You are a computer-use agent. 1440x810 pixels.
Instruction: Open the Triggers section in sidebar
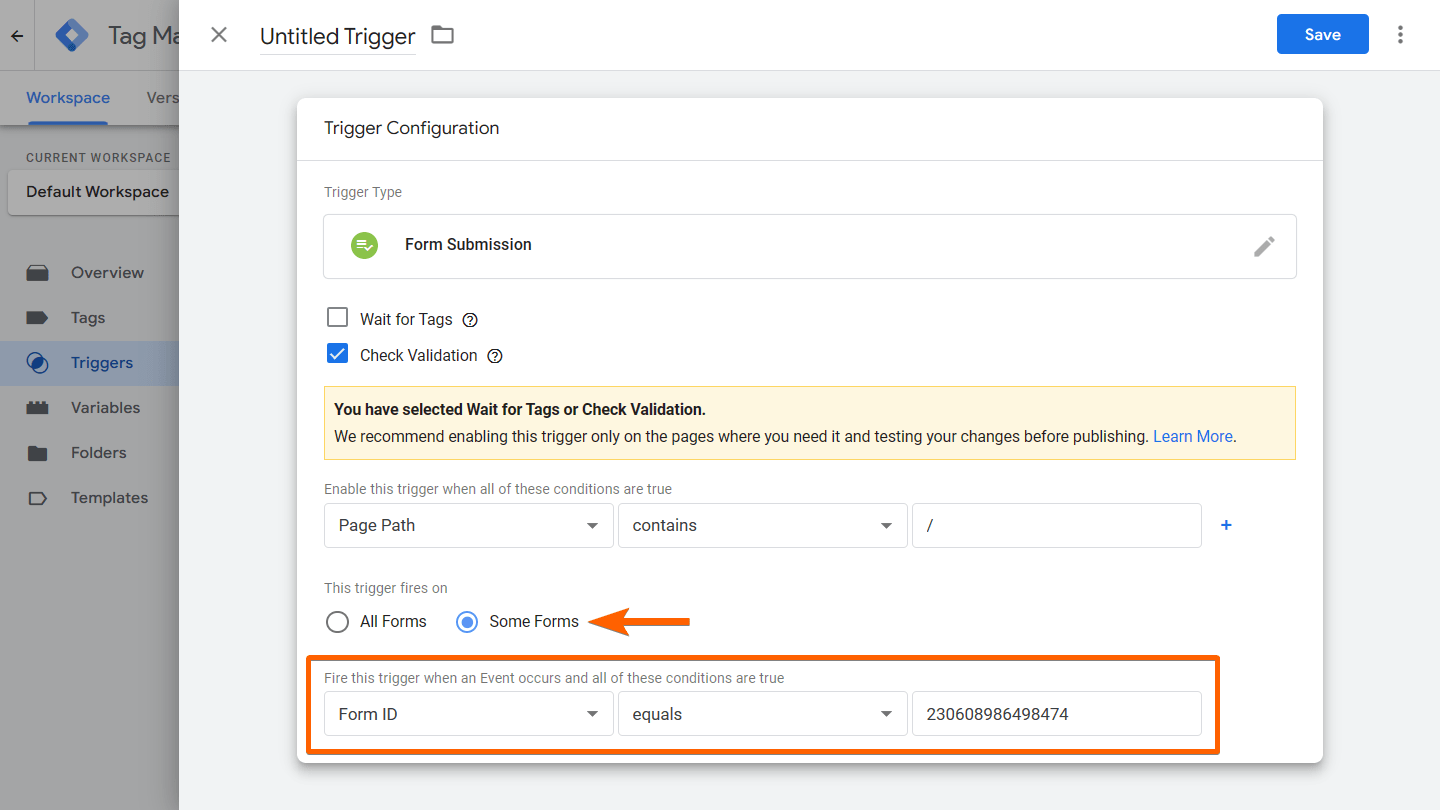click(x=101, y=363)
